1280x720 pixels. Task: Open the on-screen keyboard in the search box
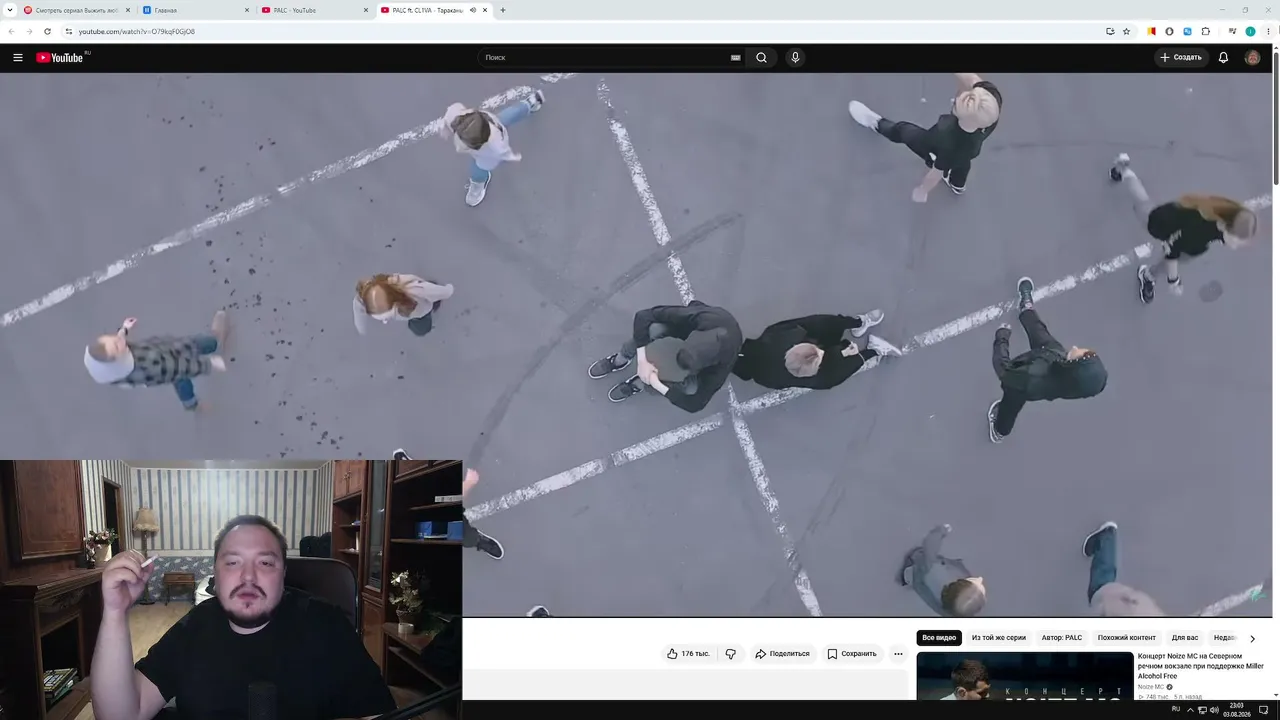pos(736,58)
